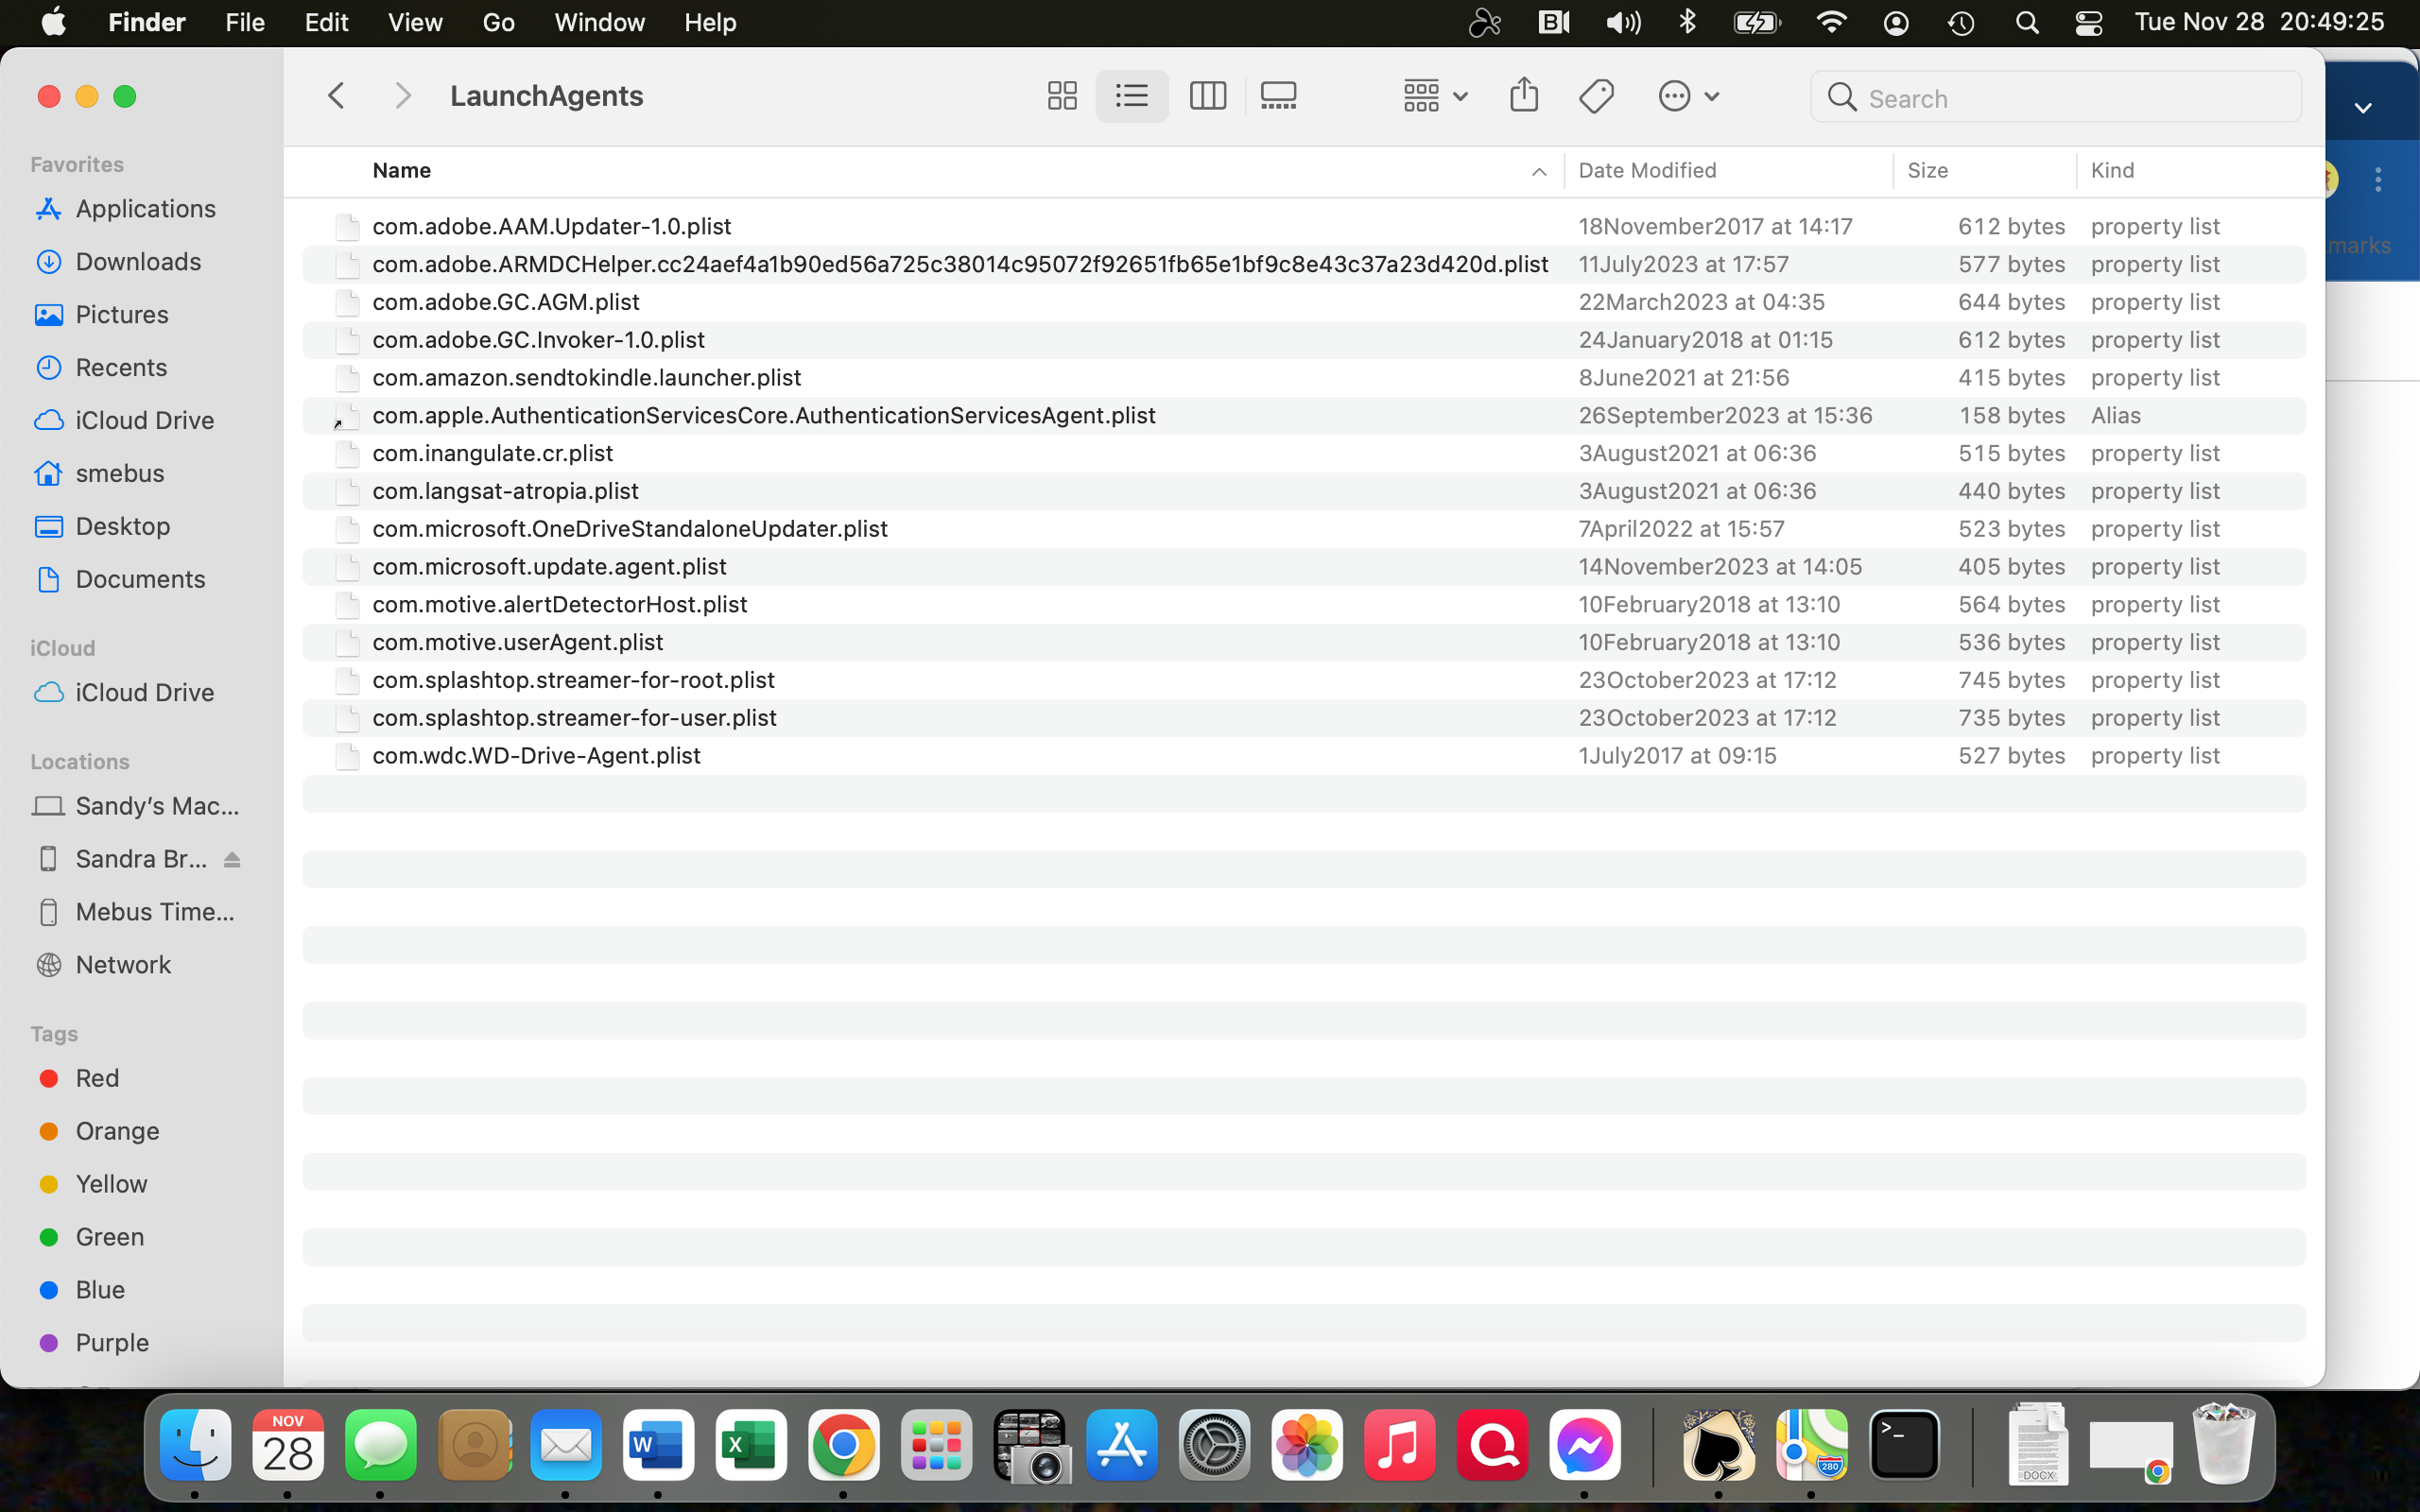Open the Go menu
Viewport: 2420px width, 1512px height.
click(498, 22)
